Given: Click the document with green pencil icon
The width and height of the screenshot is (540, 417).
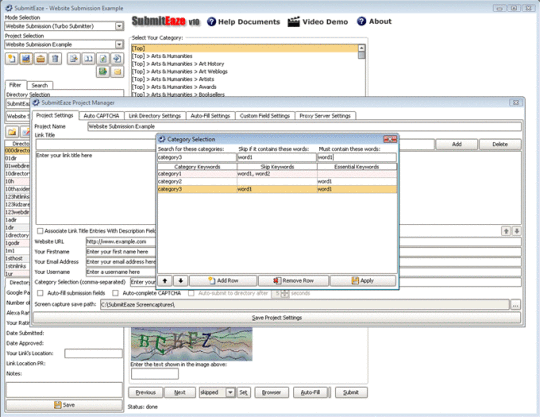Looking at the screenshot, I should click(x=103, y=59).
